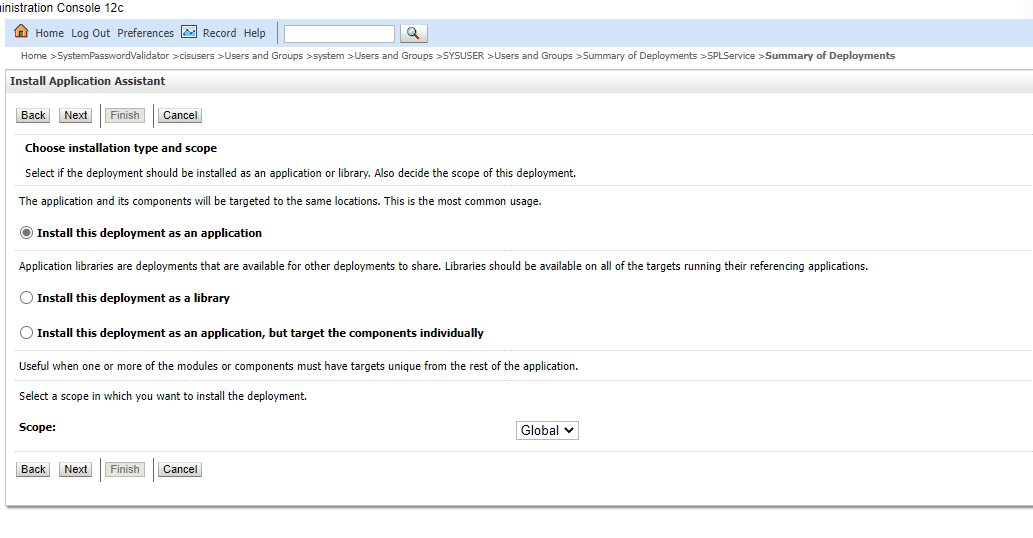Open the SPLService breadcrumb link
This screenshot has width=1033, height=538.
point(731,56)
